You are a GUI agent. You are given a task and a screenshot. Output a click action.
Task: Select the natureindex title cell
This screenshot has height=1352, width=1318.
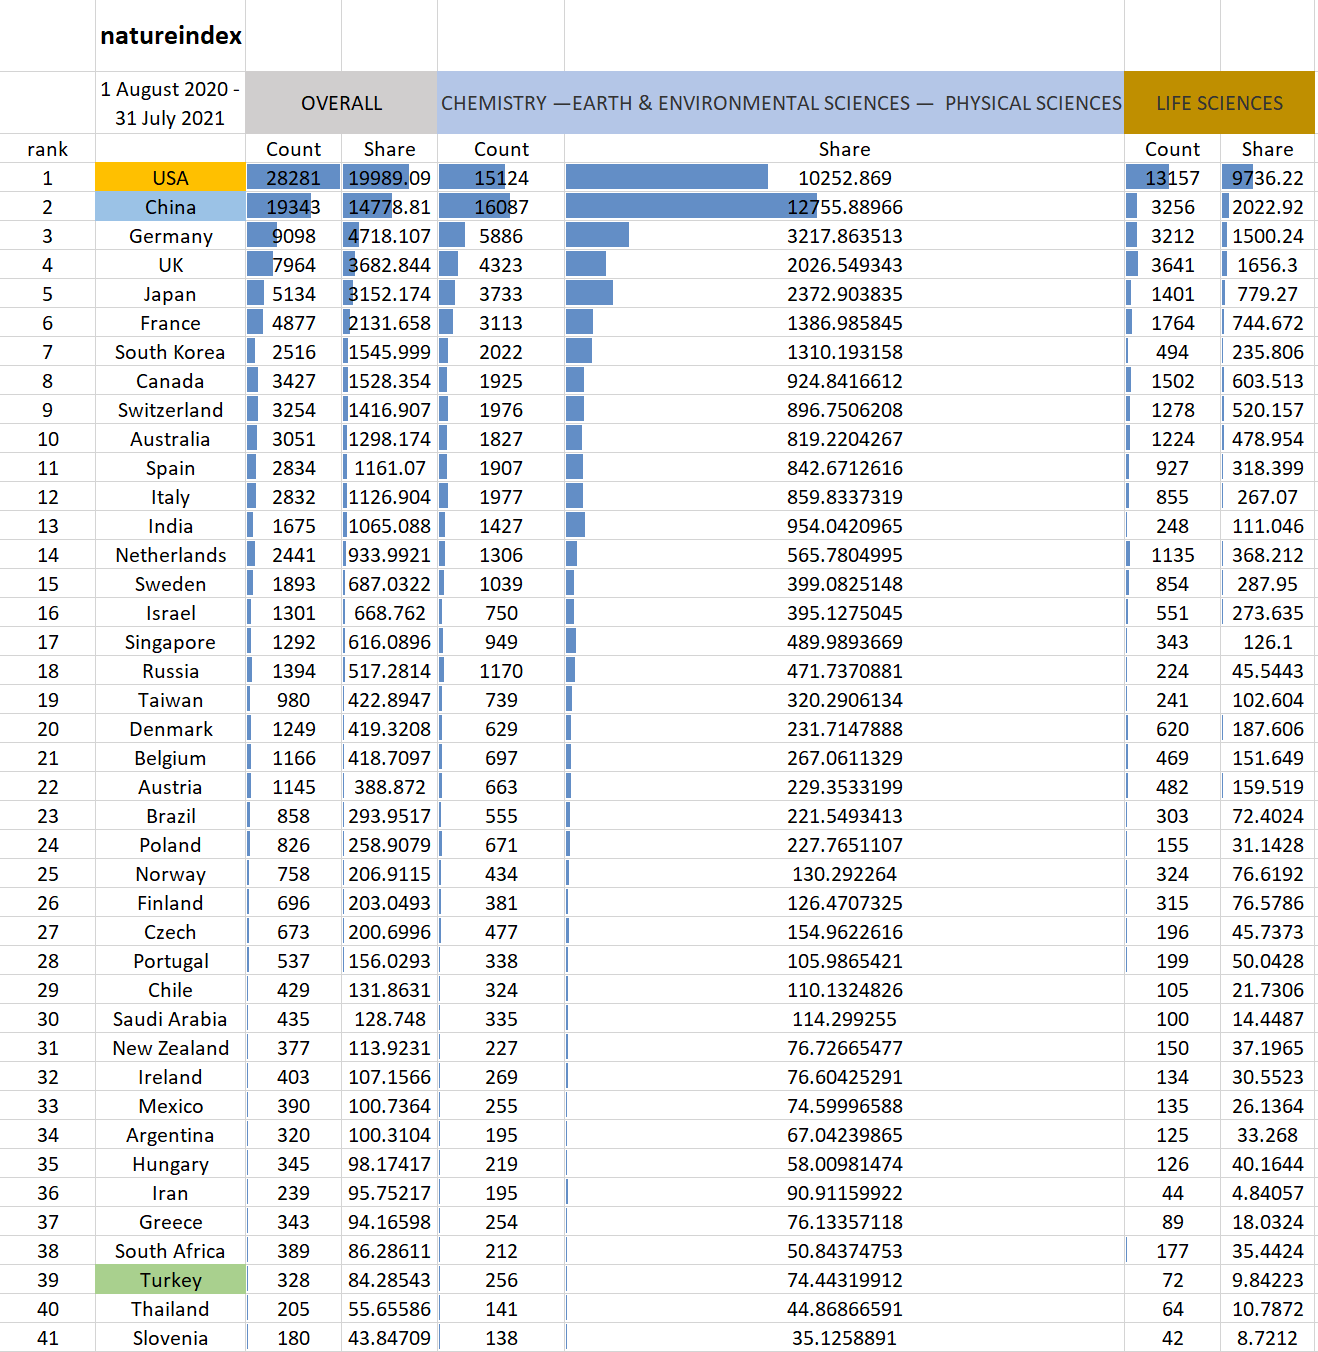point(171,36)
